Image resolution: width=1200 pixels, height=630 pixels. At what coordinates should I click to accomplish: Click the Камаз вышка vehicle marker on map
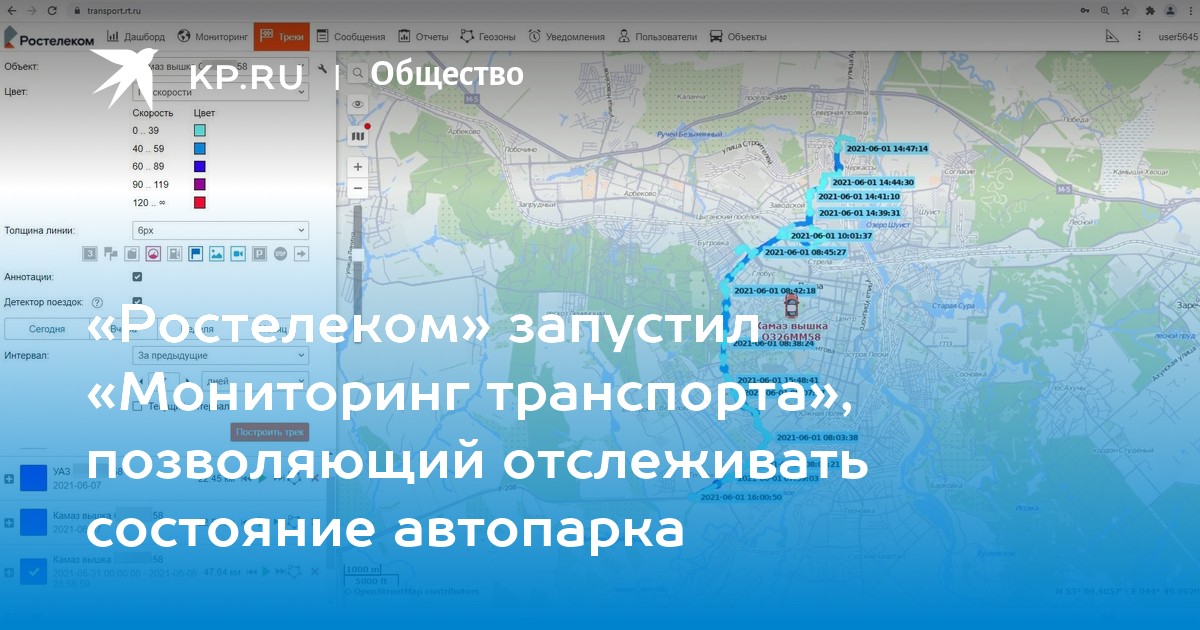click(792, 304)
